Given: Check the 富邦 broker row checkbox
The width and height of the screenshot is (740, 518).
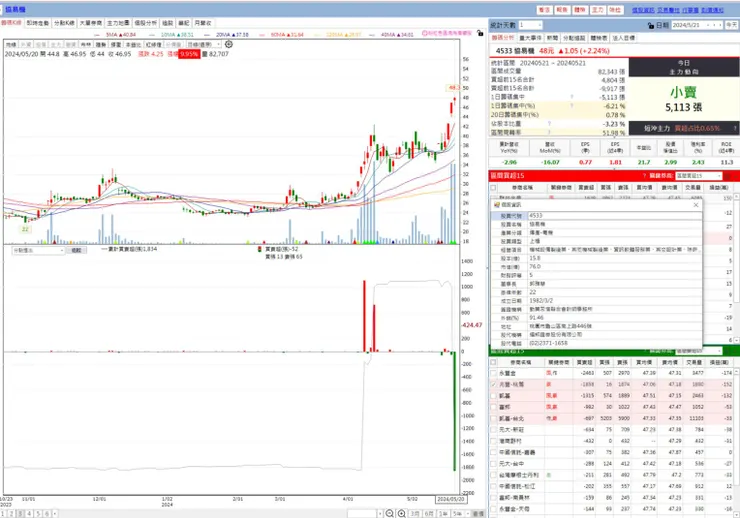Looking at the screenshot, I should (494, 407).
